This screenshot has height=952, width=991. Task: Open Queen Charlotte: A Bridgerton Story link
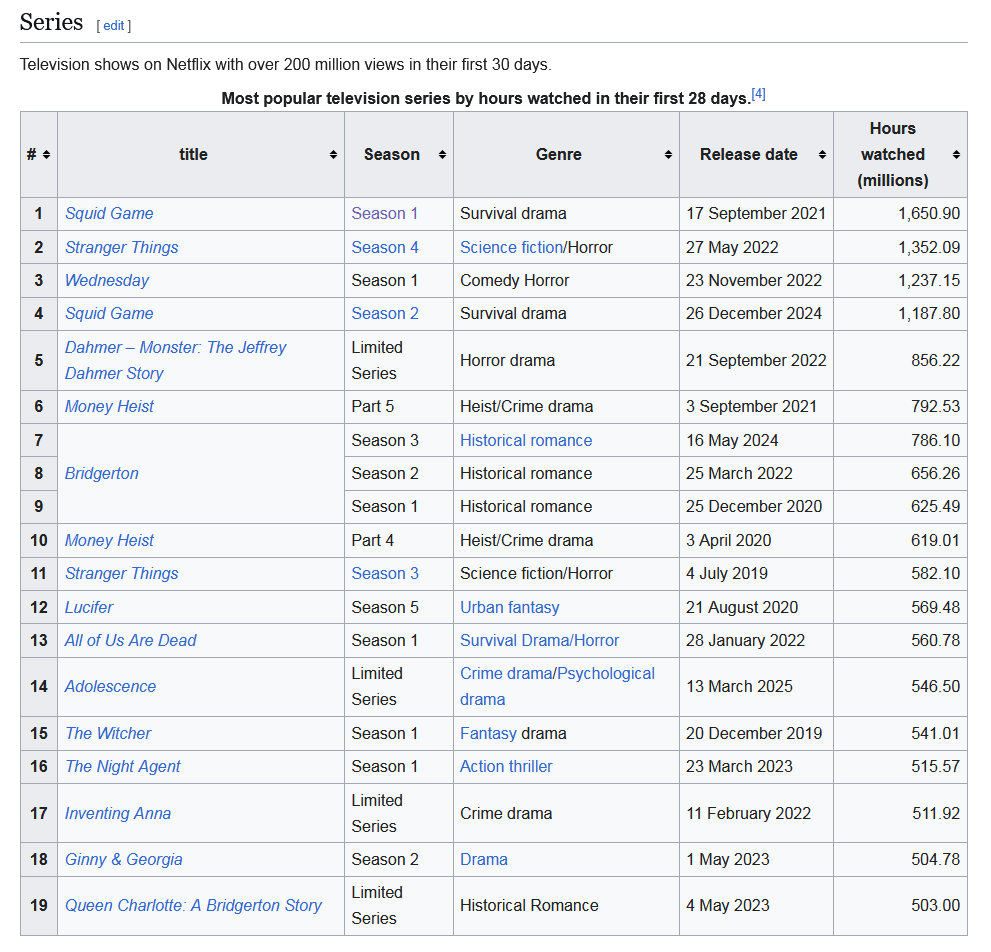[193, 906]
